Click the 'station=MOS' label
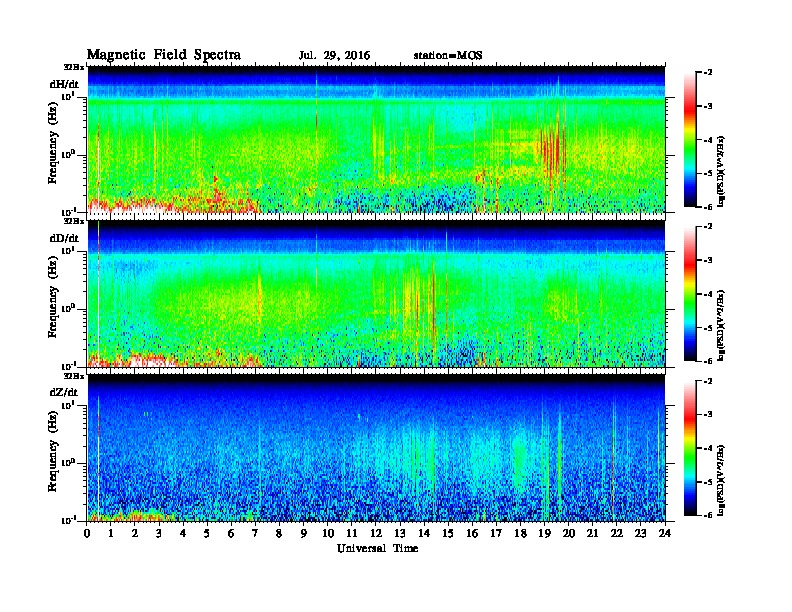The height and width of the screenshot is (612, 792). point(448,56)
